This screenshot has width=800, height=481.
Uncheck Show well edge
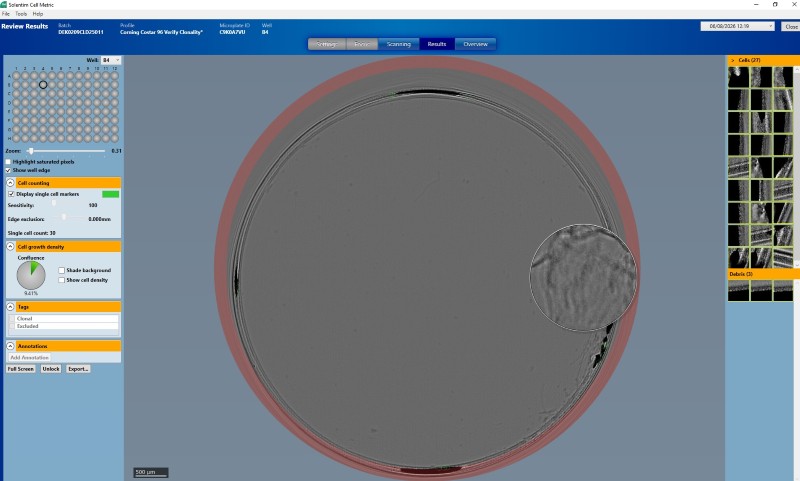point(8,170)
